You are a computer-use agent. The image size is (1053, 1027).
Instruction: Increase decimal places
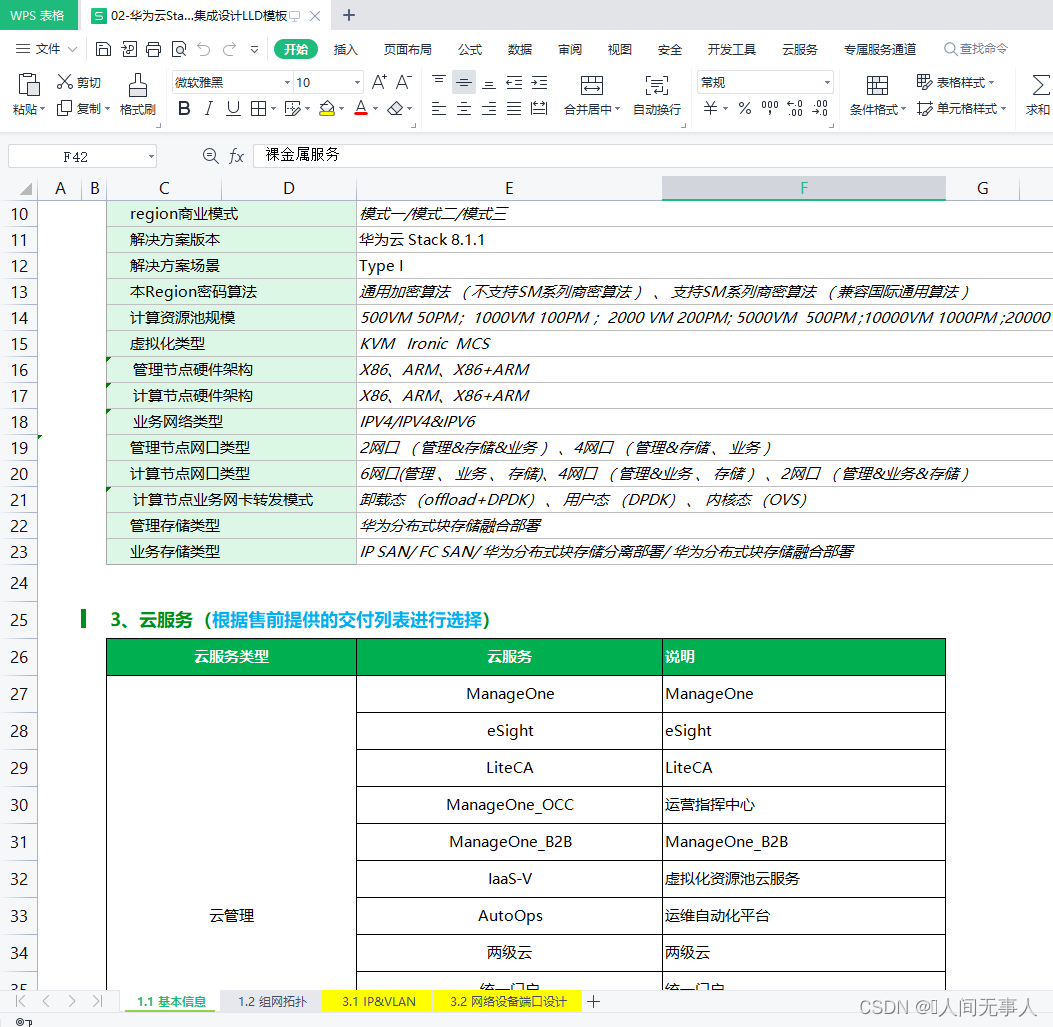(x=795, y=108)
